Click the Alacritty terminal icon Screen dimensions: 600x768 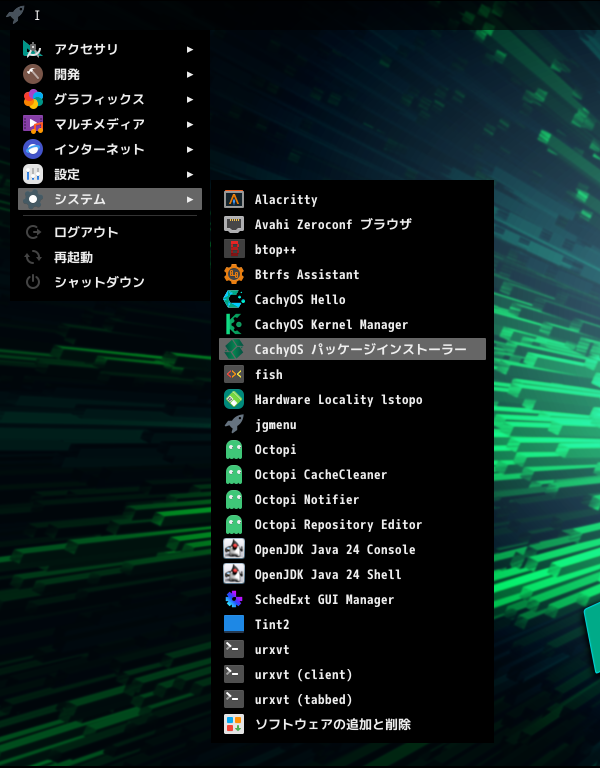pos(234,199)
